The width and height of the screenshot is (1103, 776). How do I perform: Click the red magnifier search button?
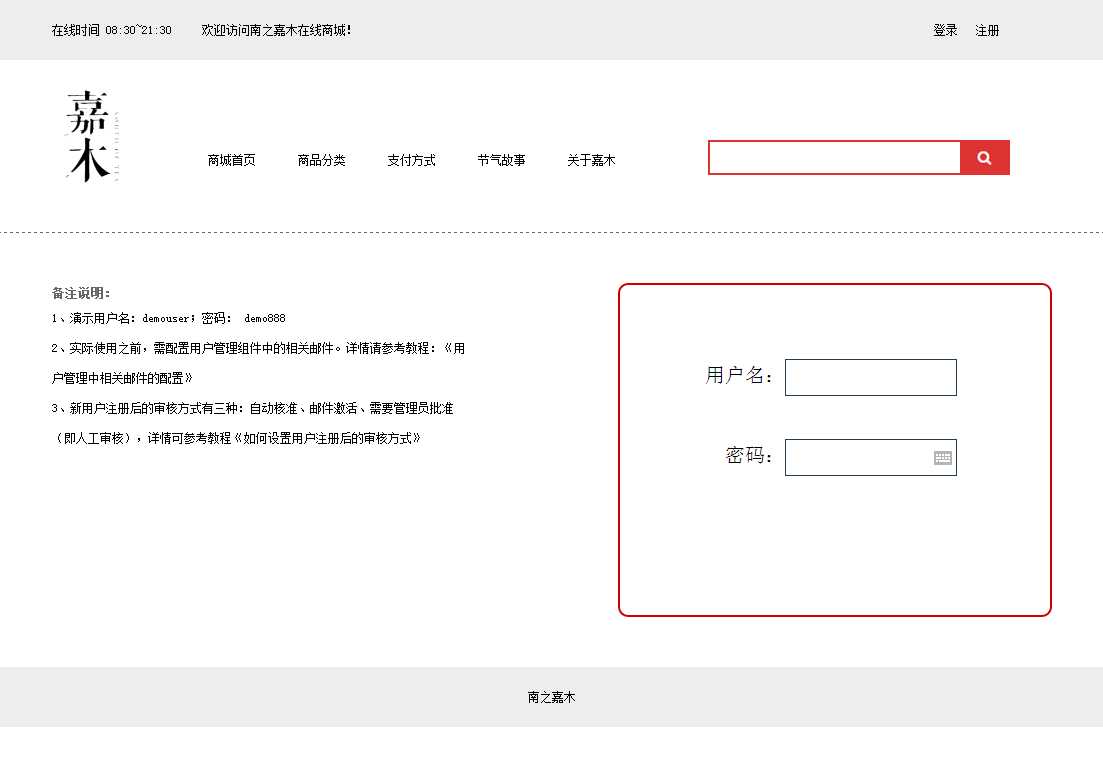tap(984, 158)
